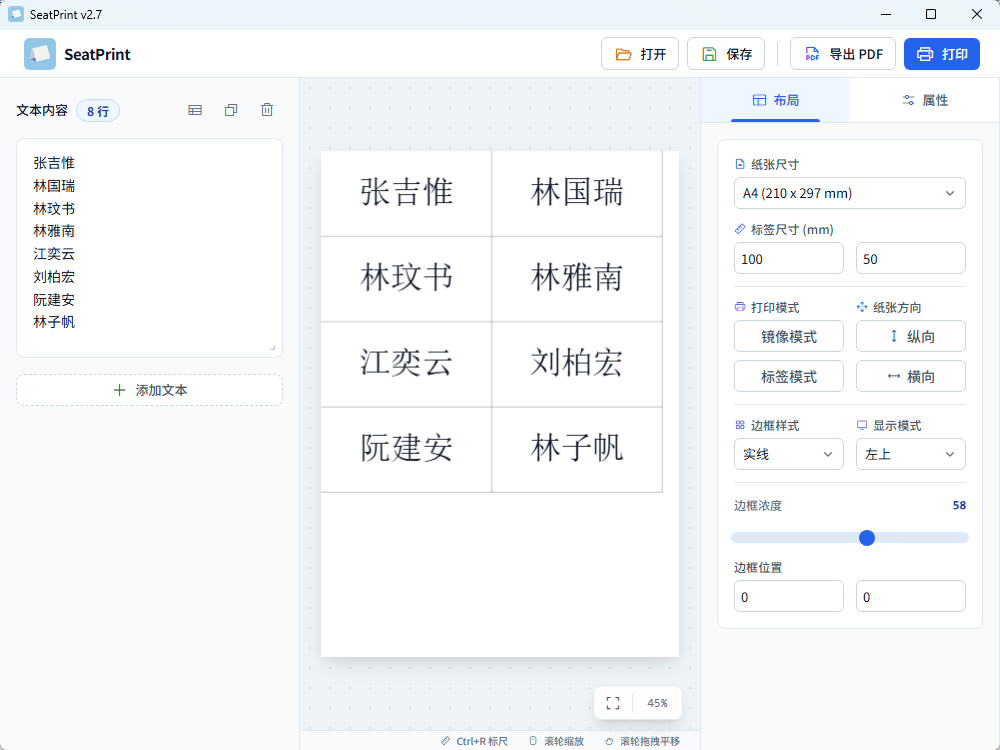
Task: Set paper orientation to 纵向
Action: [910, 337]
